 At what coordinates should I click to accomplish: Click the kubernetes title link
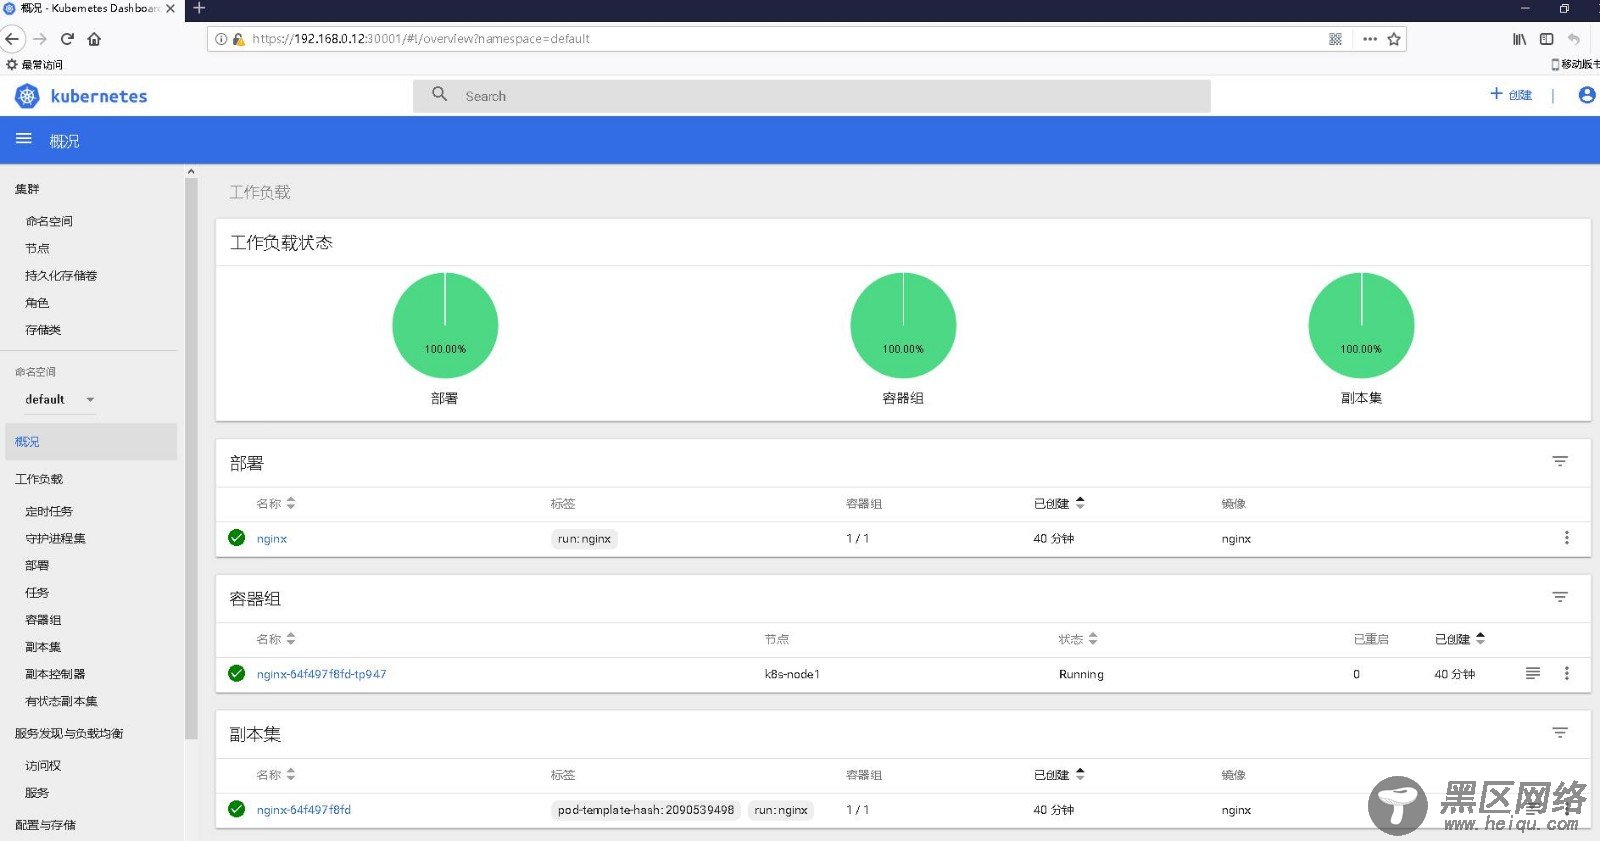pyautogui.click(x=99, y=96)
